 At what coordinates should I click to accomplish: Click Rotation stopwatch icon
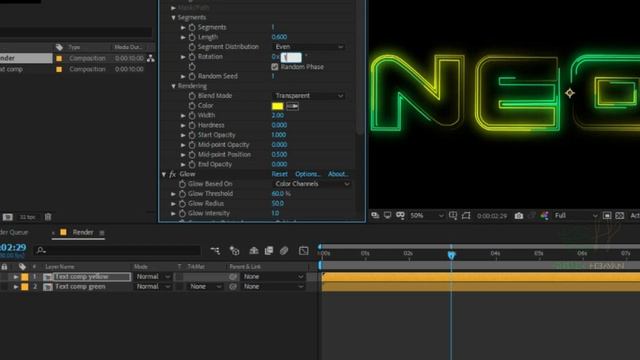[x=192, y=57]
